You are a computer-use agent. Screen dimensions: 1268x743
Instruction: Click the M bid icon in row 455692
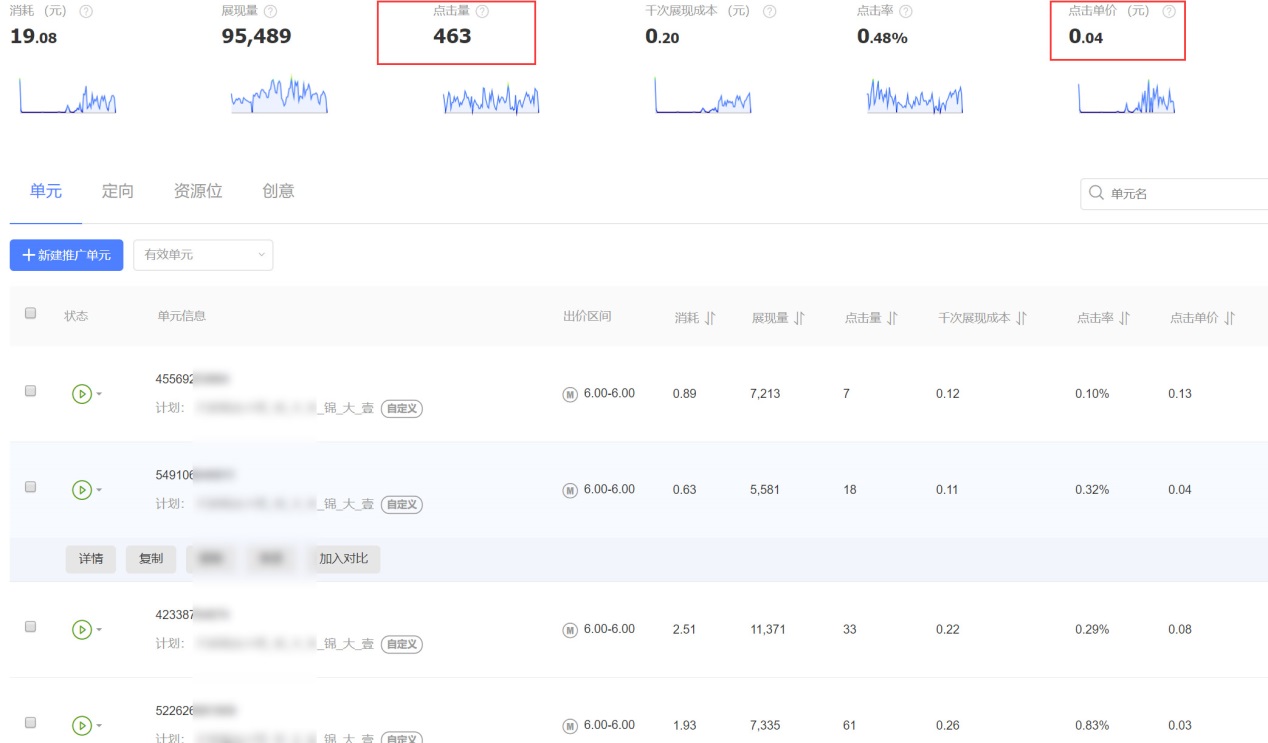(x=570, y=394)
